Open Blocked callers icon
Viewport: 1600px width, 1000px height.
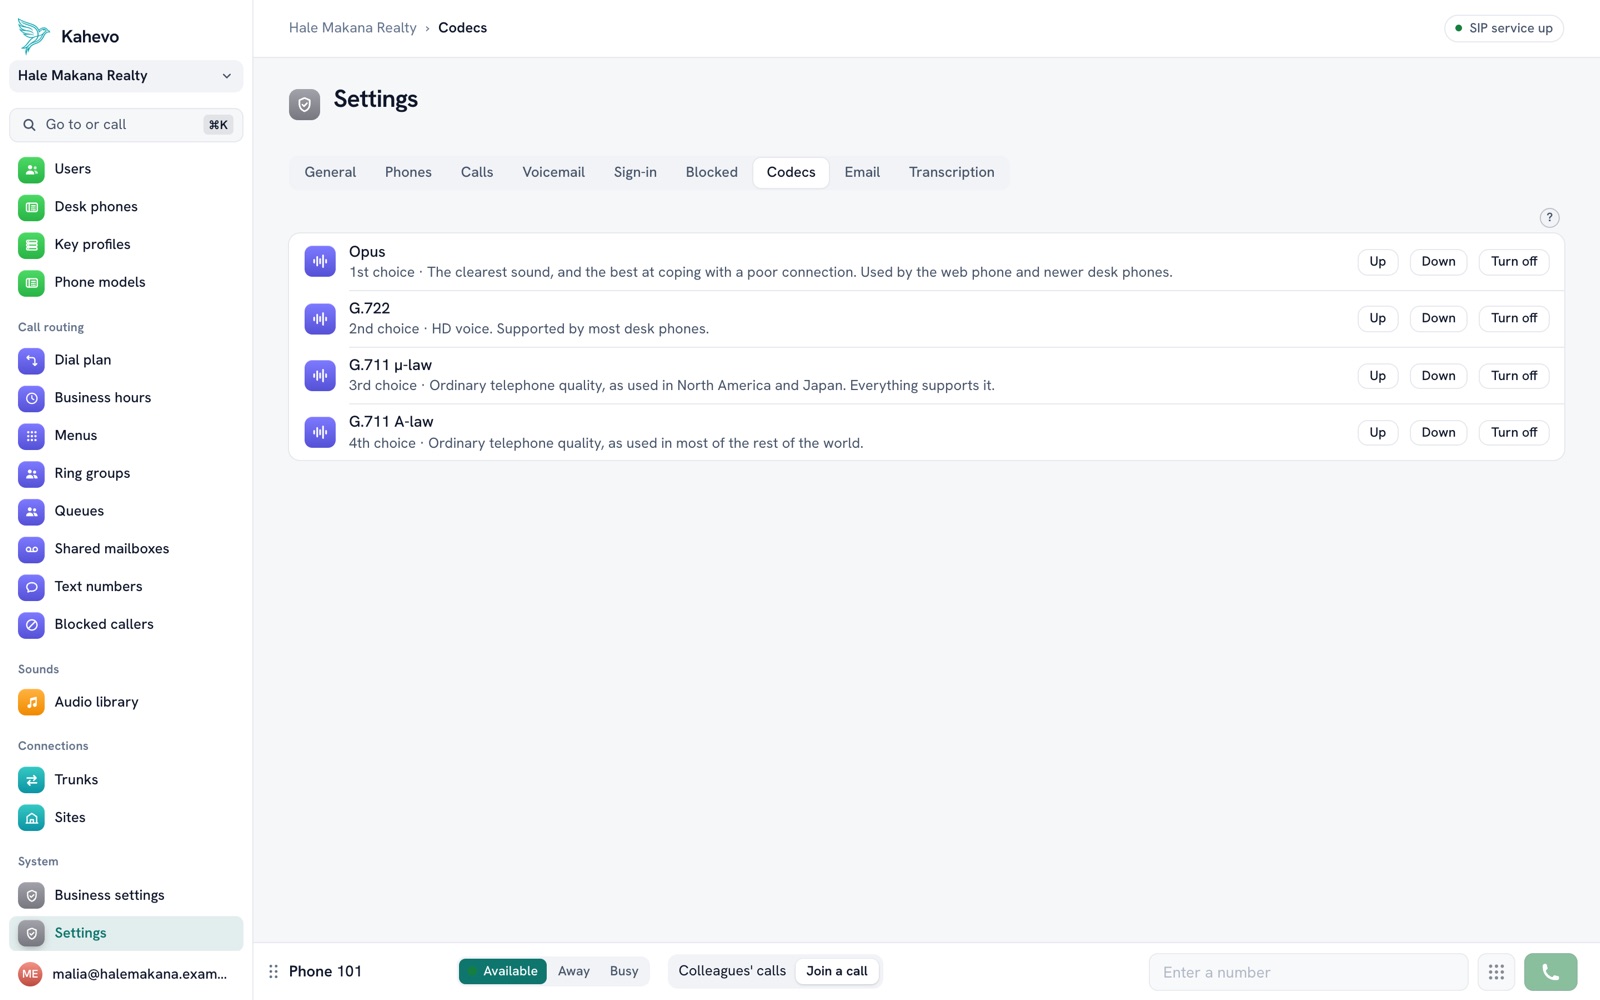click(x=31, y=625)
